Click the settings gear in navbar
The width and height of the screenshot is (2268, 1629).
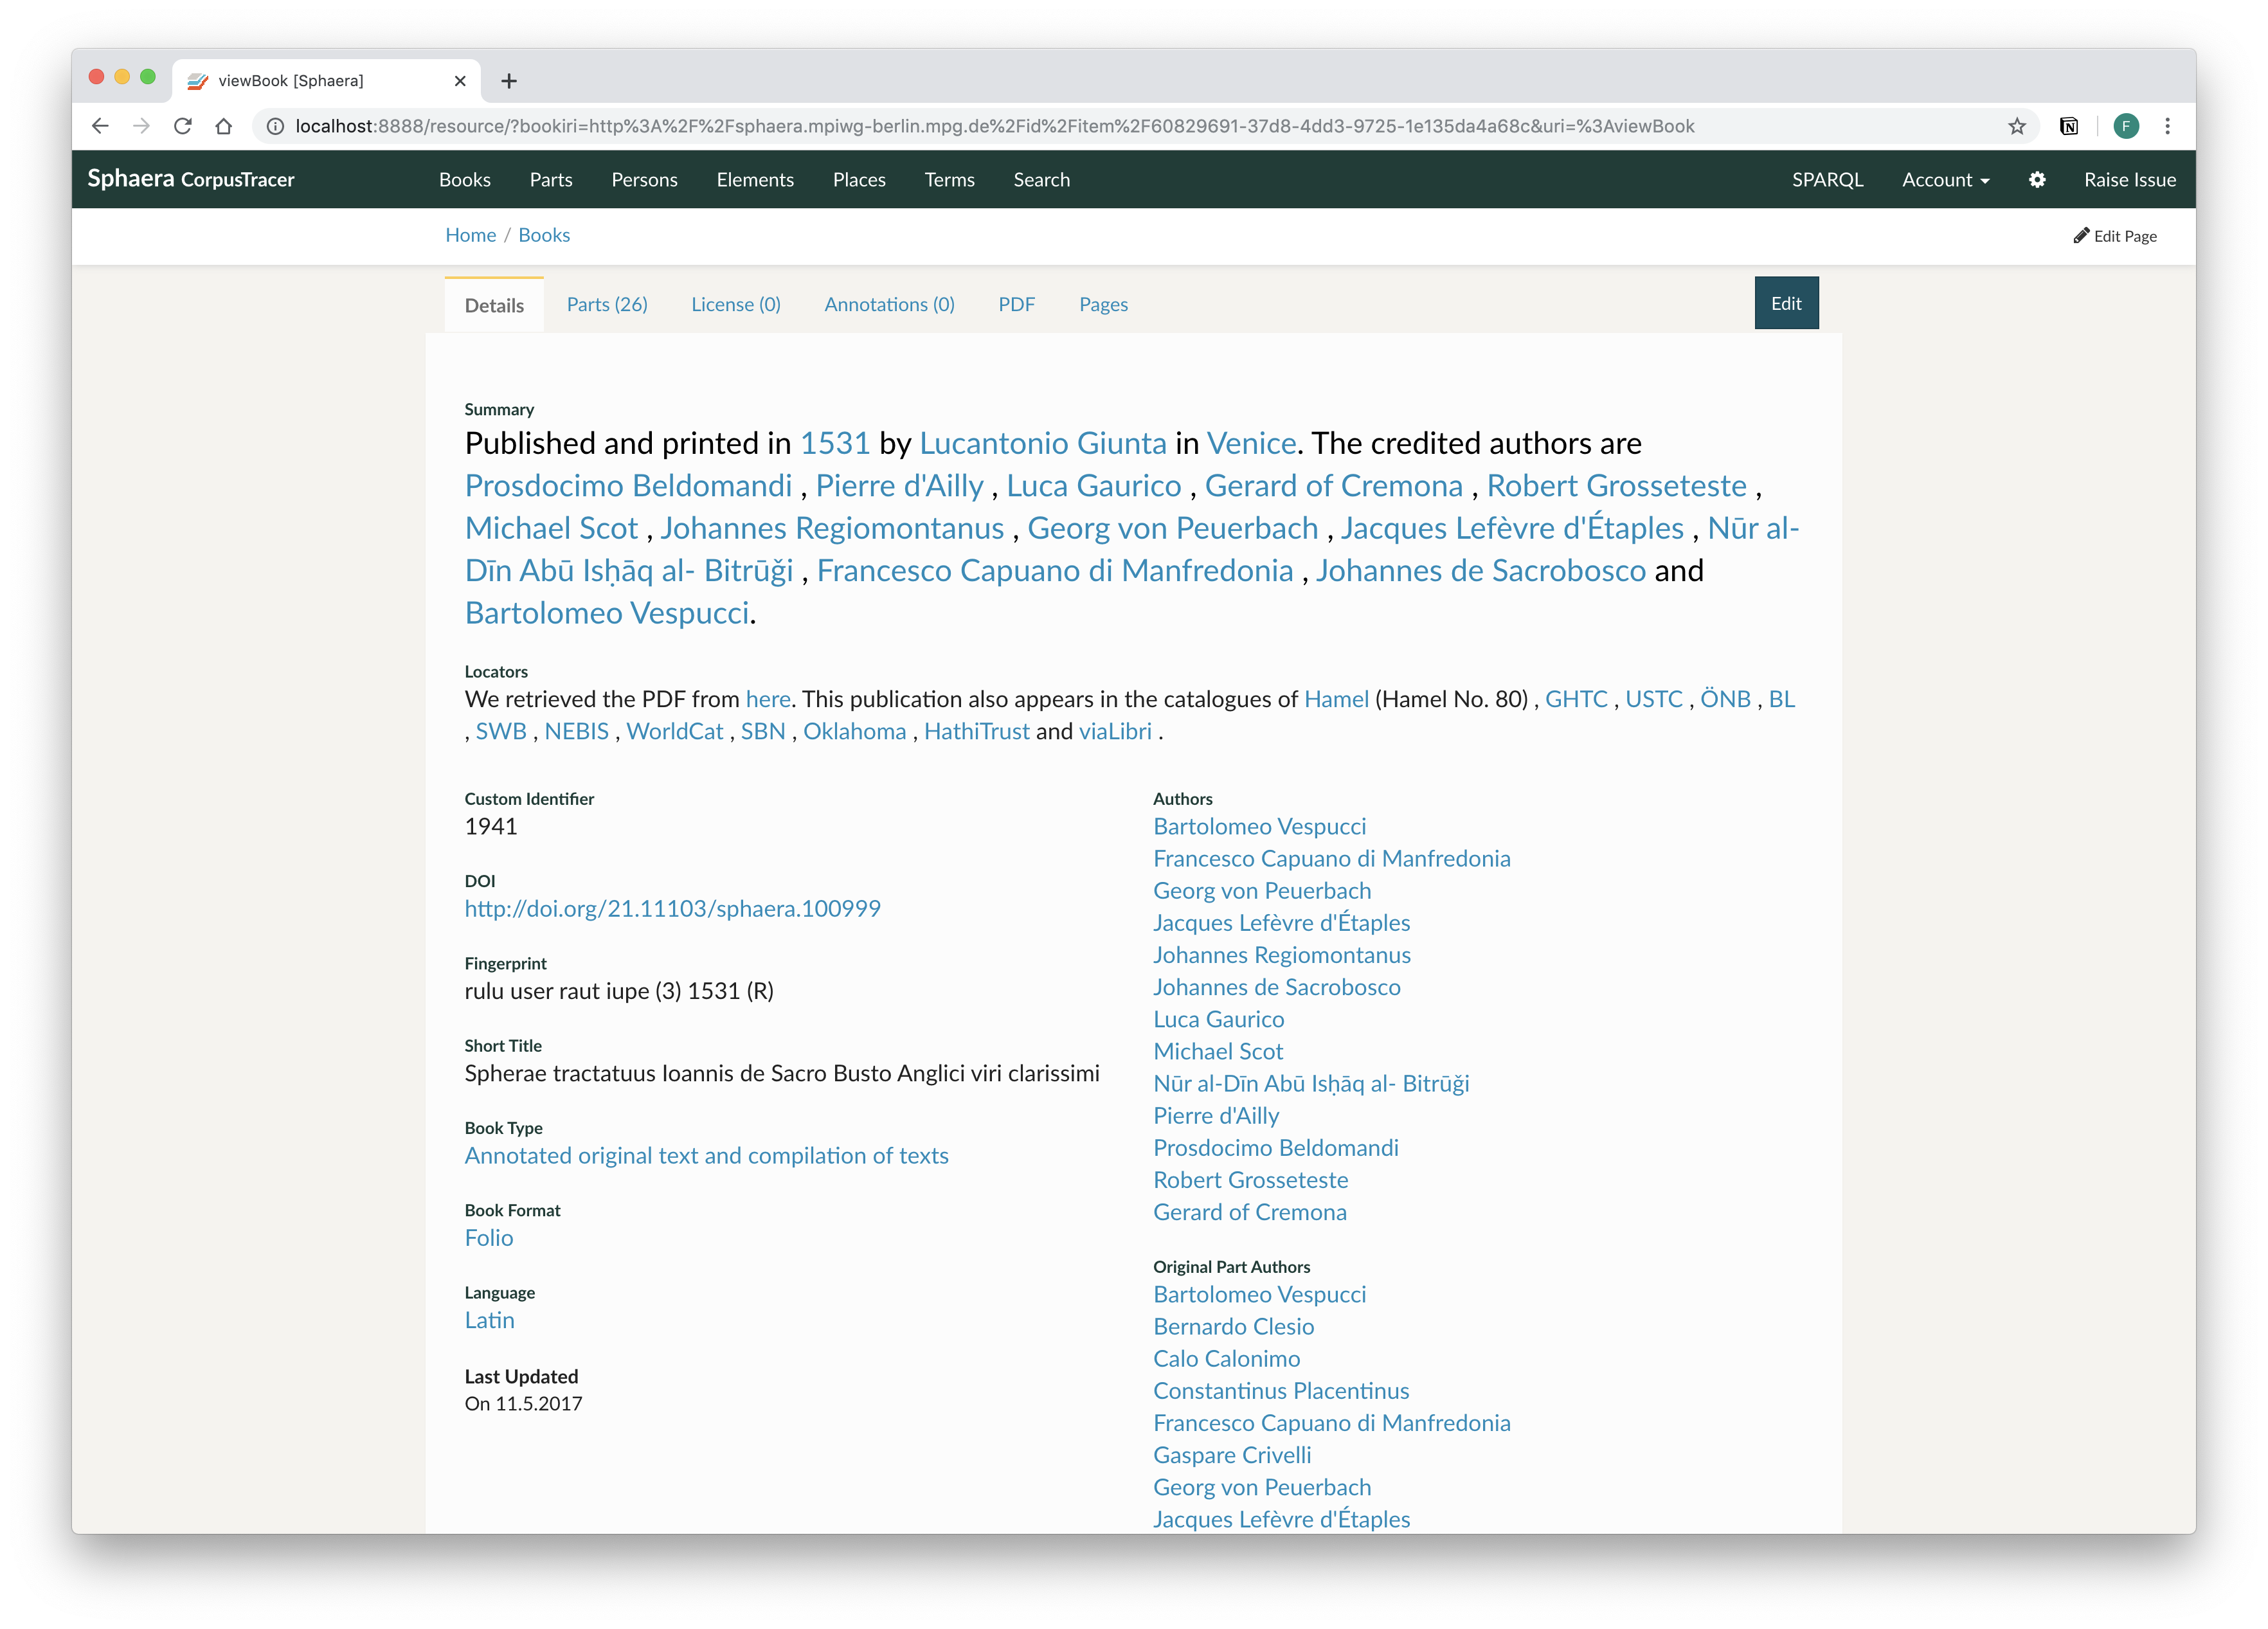2037,180
